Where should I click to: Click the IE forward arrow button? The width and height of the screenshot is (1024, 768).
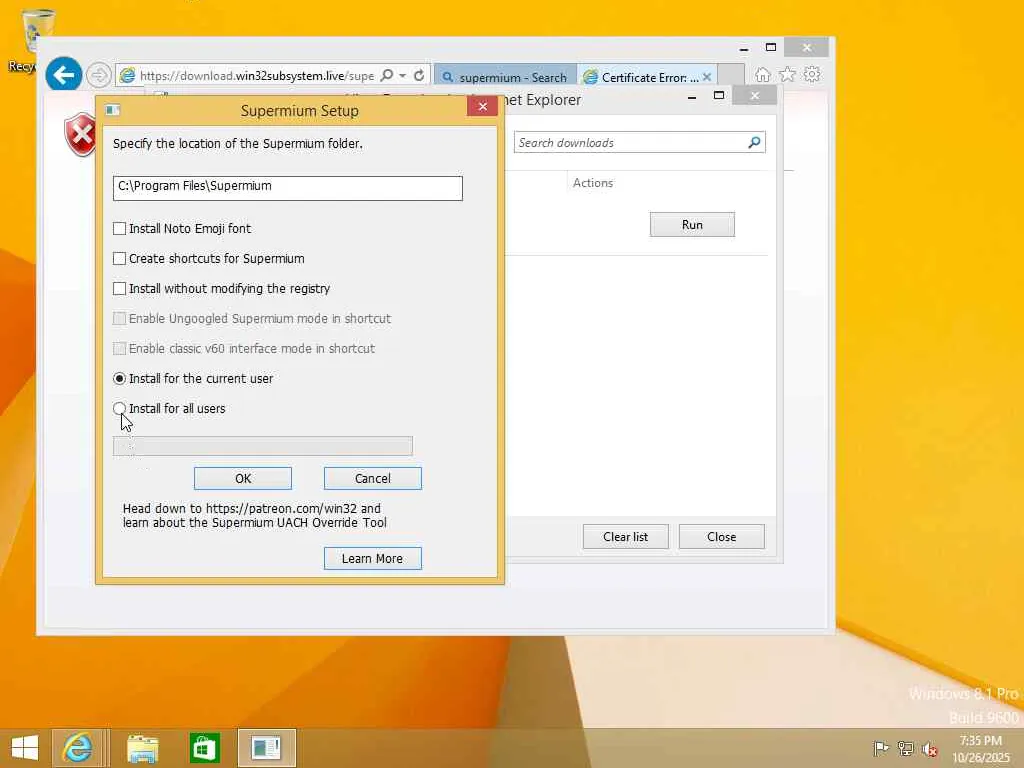(x=99, y=76)
